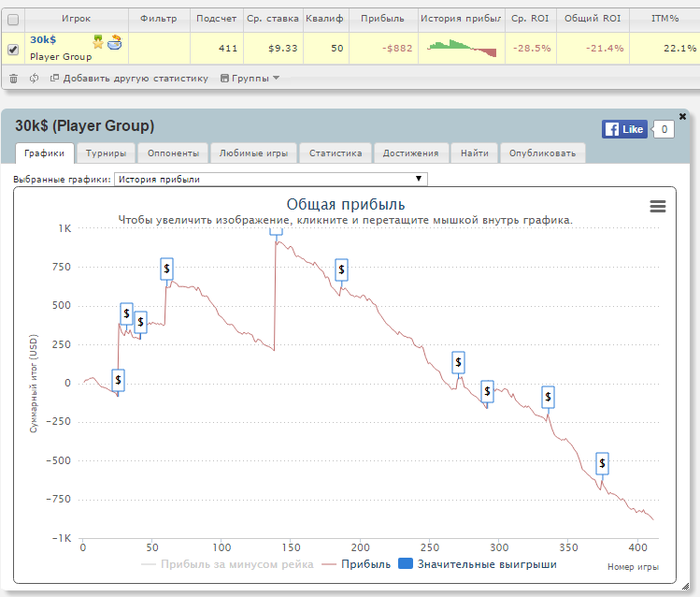The image size is (700, 597).
Task: Sort by Ср. ставка column header
Action: click(x=273, y=19)
